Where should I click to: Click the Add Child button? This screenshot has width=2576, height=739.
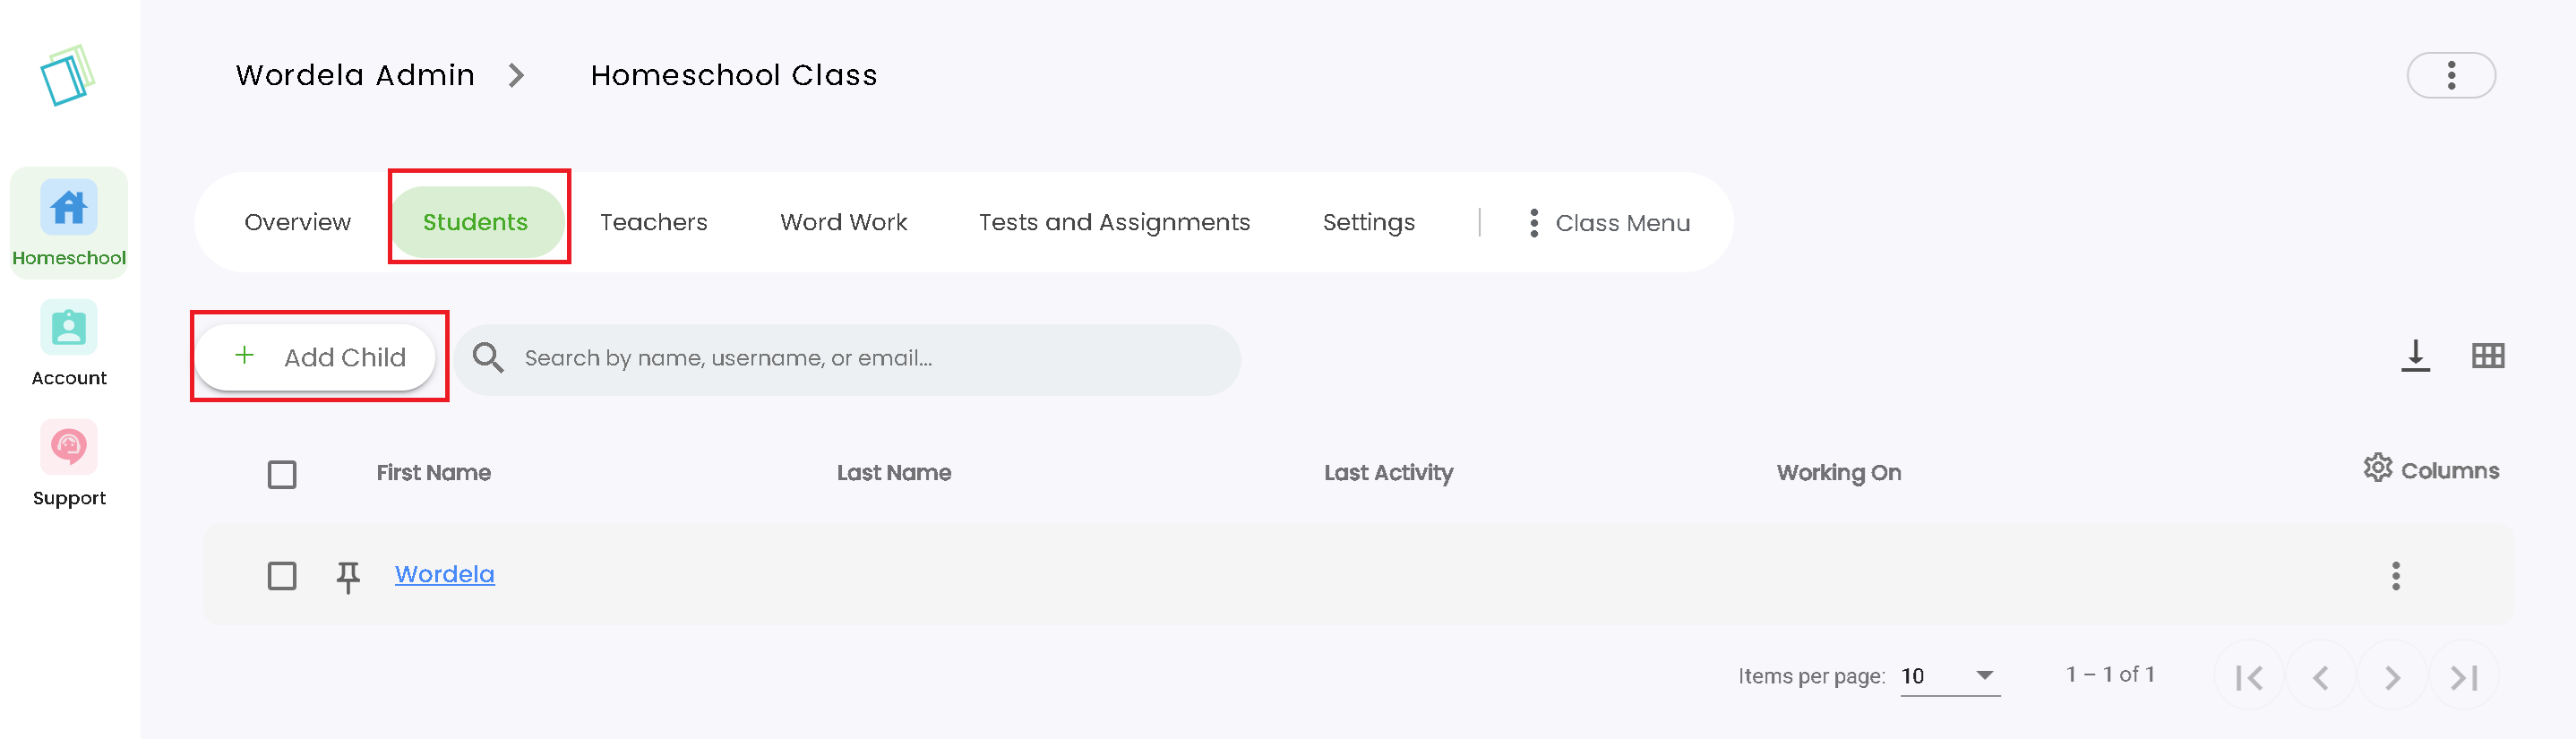click(318, 357)
